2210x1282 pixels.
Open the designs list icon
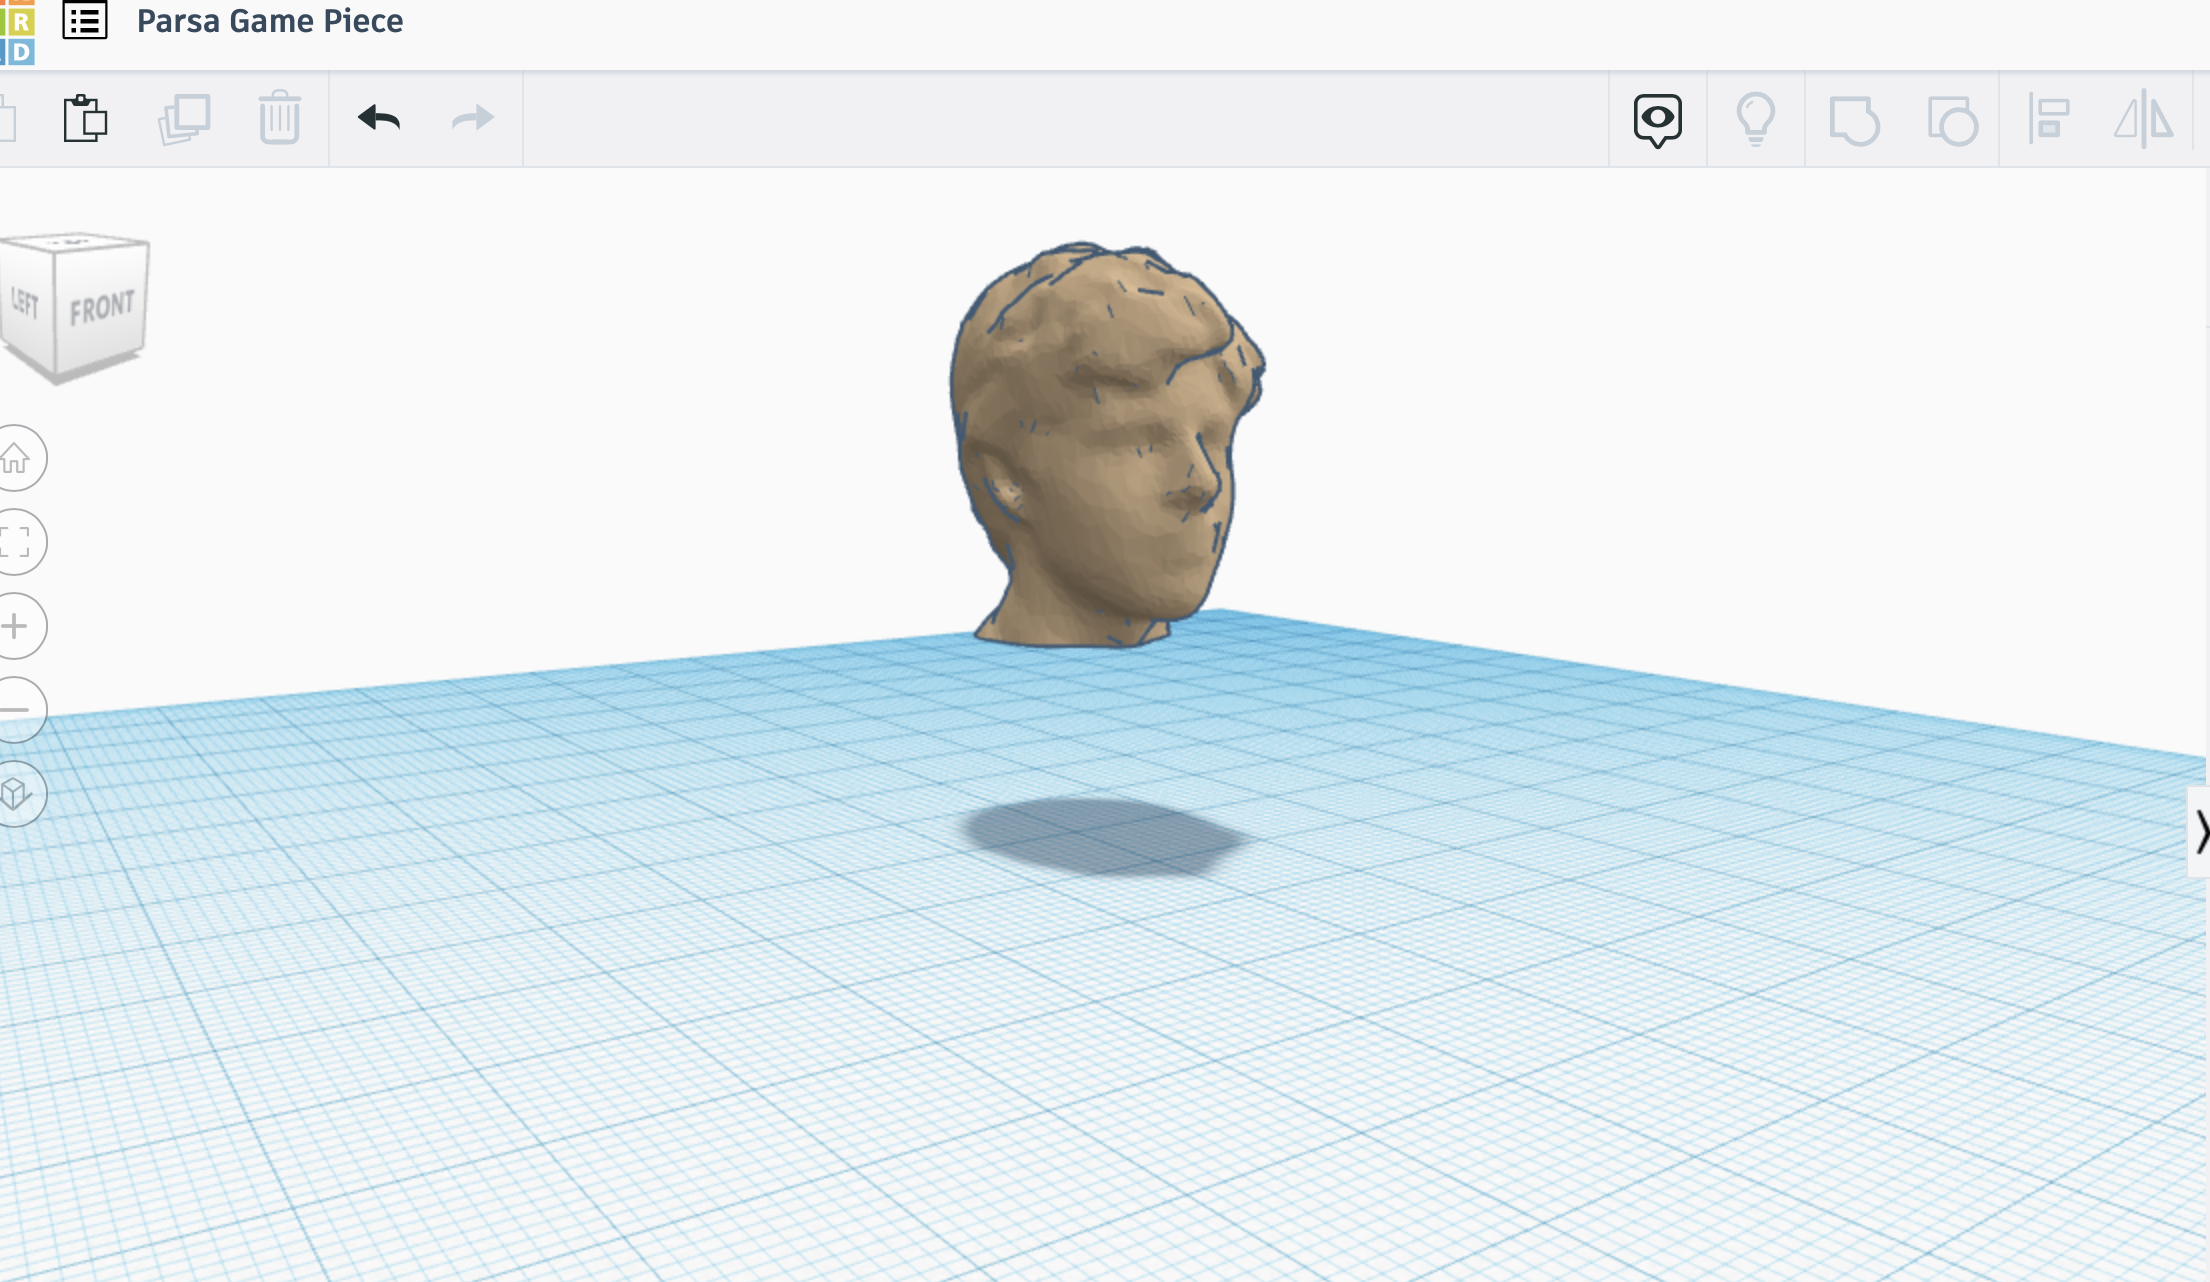coord(85,21)
